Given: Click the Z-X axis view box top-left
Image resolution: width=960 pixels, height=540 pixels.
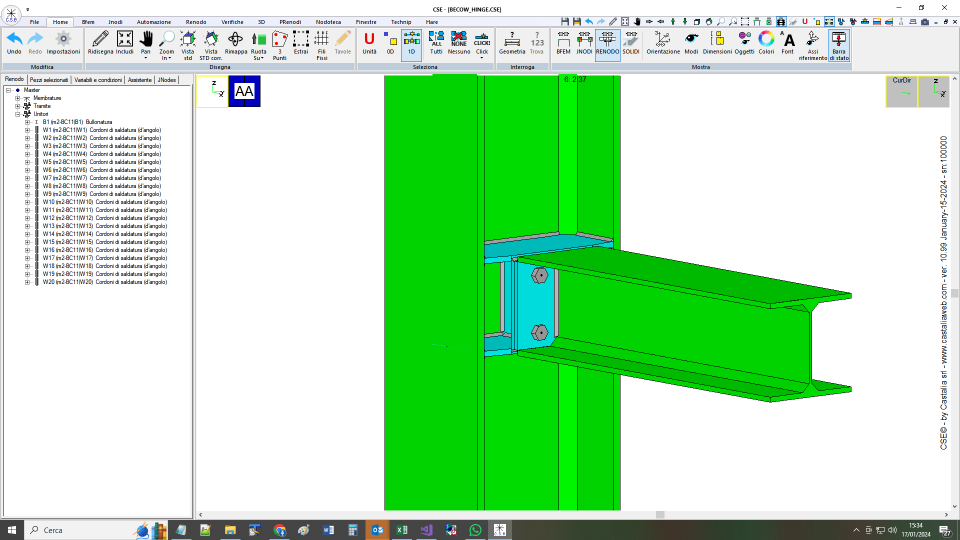Looking at the screenshot, I should (x=212, y=91).
